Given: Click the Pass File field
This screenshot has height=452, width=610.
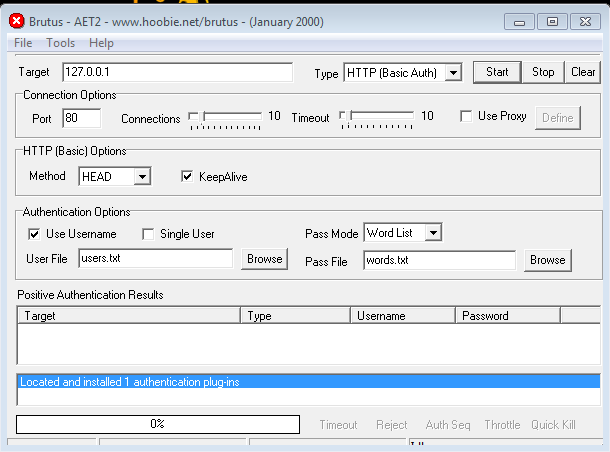Looking at the screenshot, I should pos(440,260).
